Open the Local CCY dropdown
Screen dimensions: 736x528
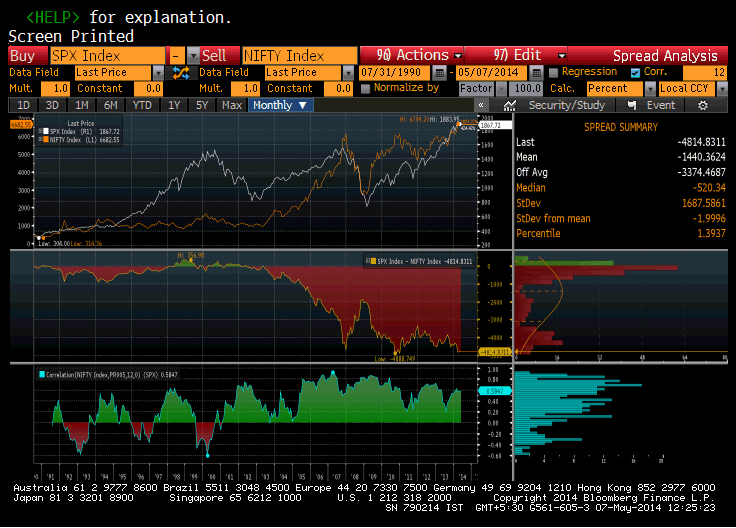(722, 89)
